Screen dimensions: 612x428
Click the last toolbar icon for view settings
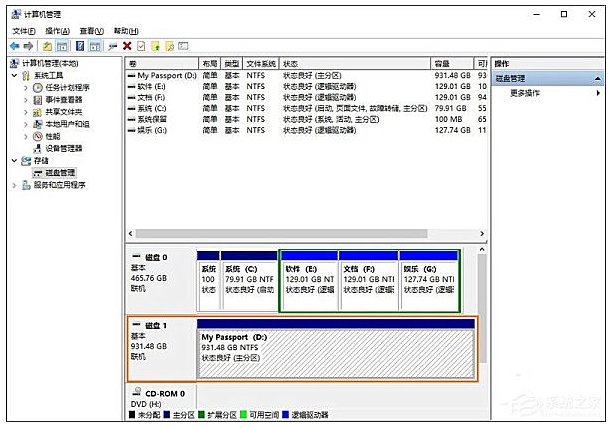[183, 46]
